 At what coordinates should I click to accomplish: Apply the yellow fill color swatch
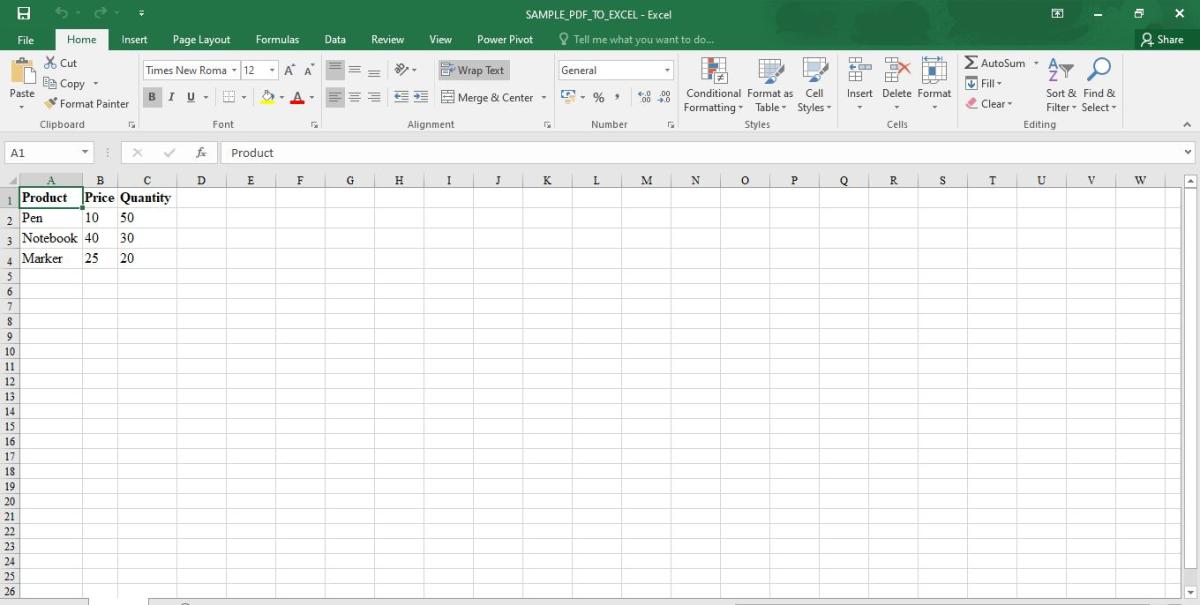[267, 97]
